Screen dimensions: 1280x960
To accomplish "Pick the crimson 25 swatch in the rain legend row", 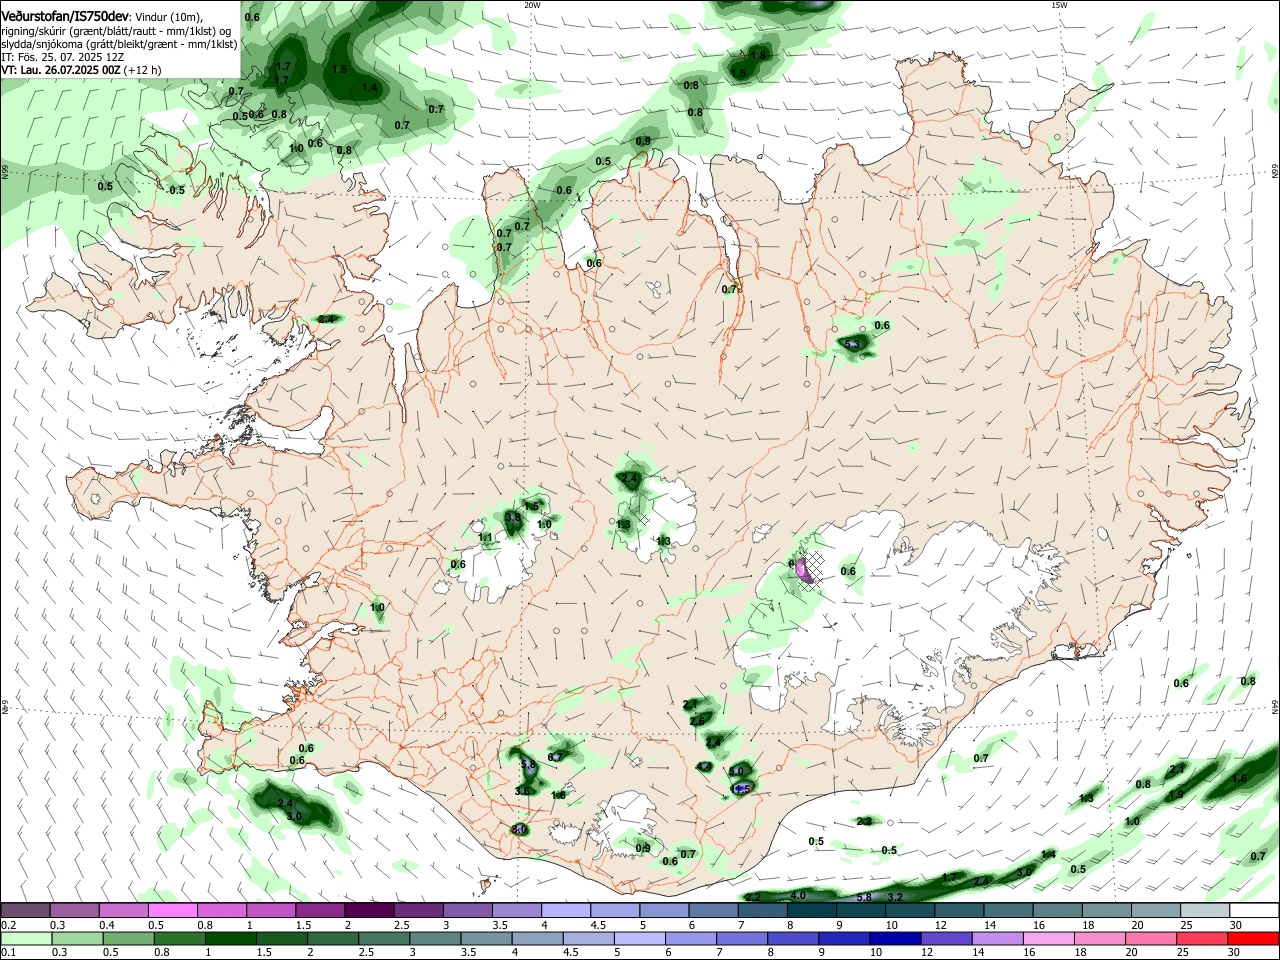I will (1202, 938).
